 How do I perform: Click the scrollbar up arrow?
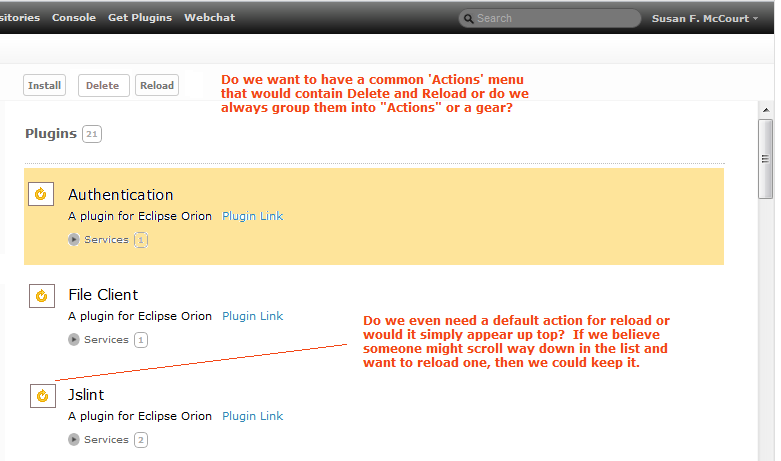(x=766, y=110)
